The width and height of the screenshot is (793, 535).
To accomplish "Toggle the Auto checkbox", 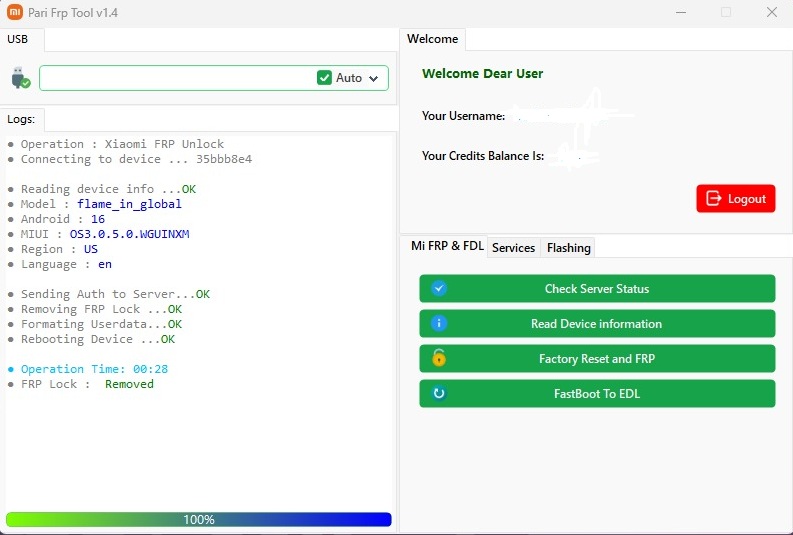I will click(324, 78).
